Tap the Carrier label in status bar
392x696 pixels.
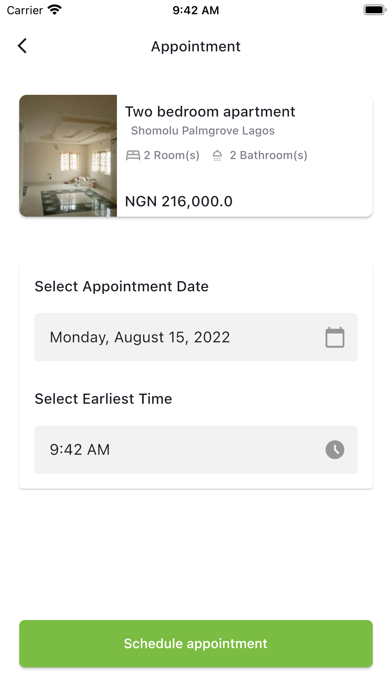coord(24,10)
